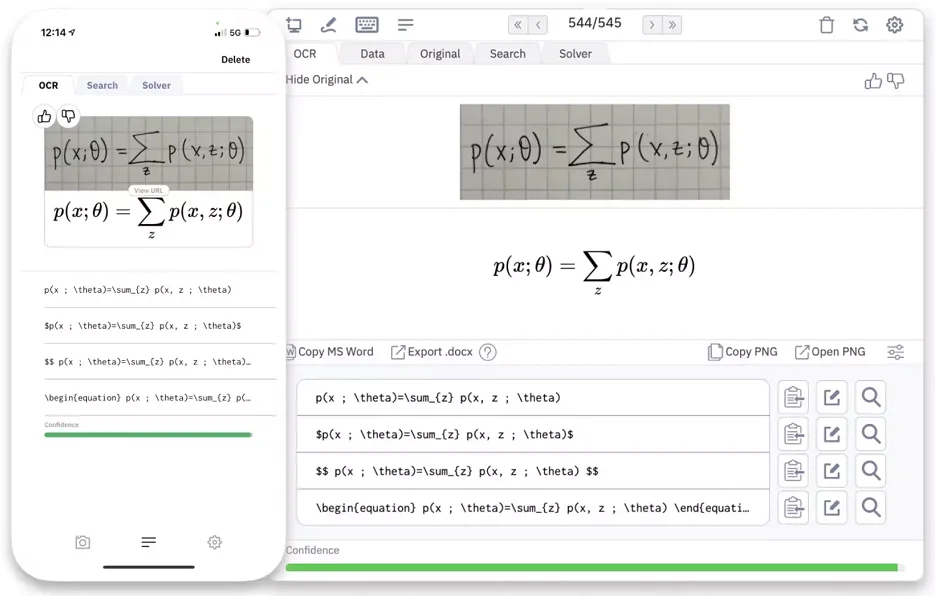Search the \begin{equation} row
This screenshot has width=935, height=596.
871,508
